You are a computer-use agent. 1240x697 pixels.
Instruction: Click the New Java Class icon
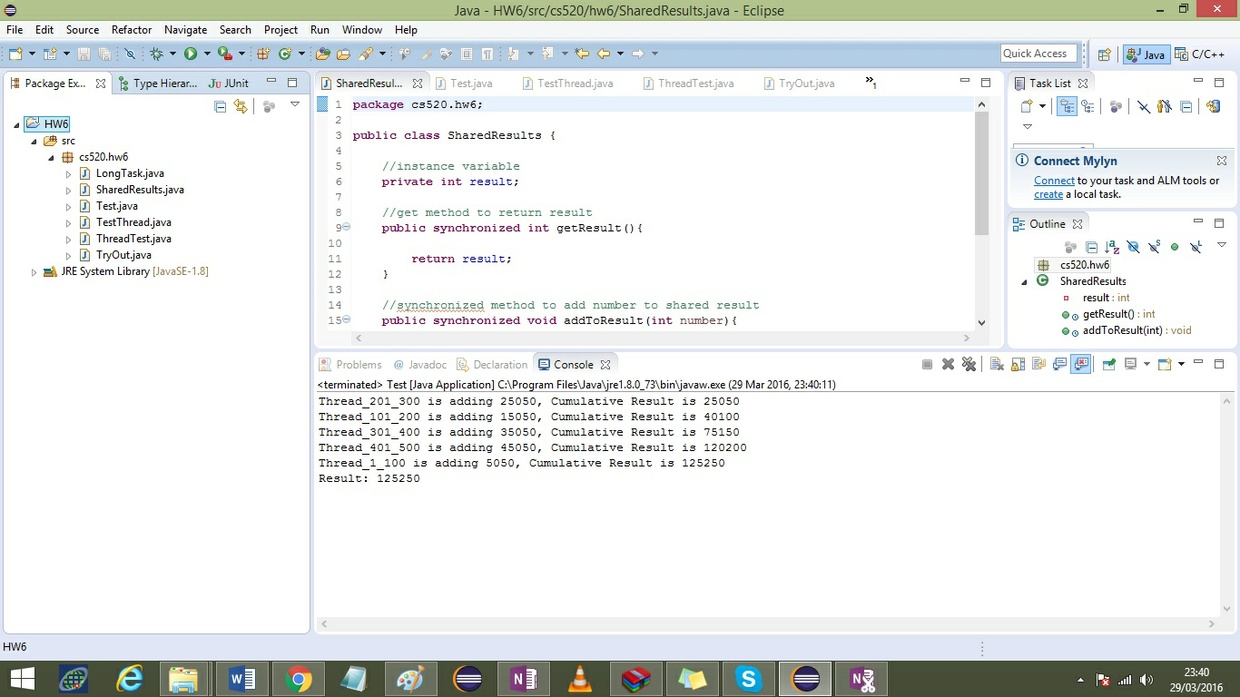285,53
